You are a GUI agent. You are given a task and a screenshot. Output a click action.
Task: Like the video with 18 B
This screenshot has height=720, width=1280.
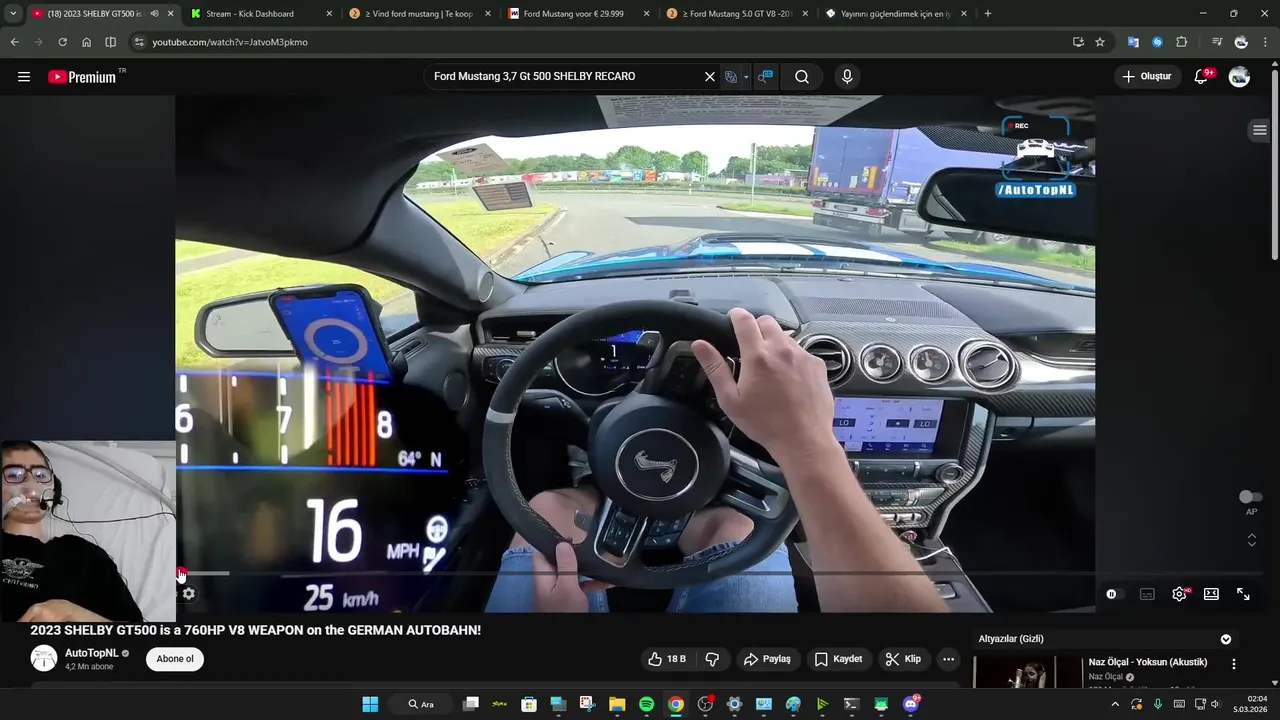(667, 659)
